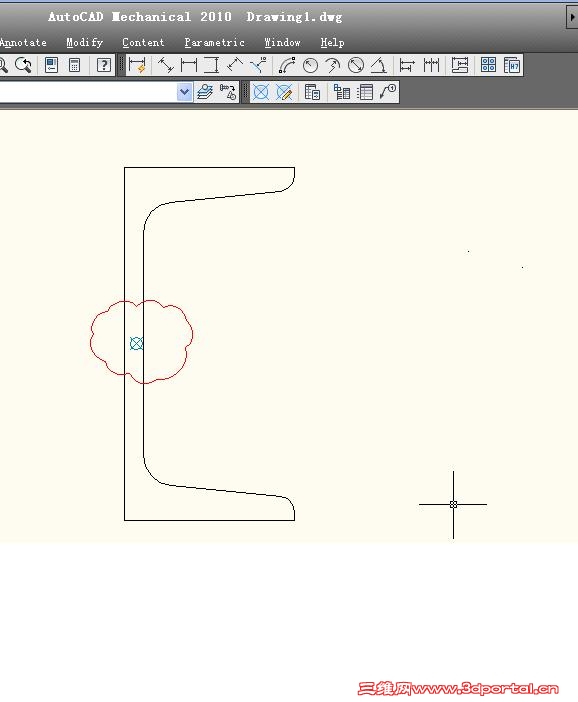Expand the layer dropdown arrow
Image resolution: width=578 pixels, height=702 pixels.
[x=184, y=92]
